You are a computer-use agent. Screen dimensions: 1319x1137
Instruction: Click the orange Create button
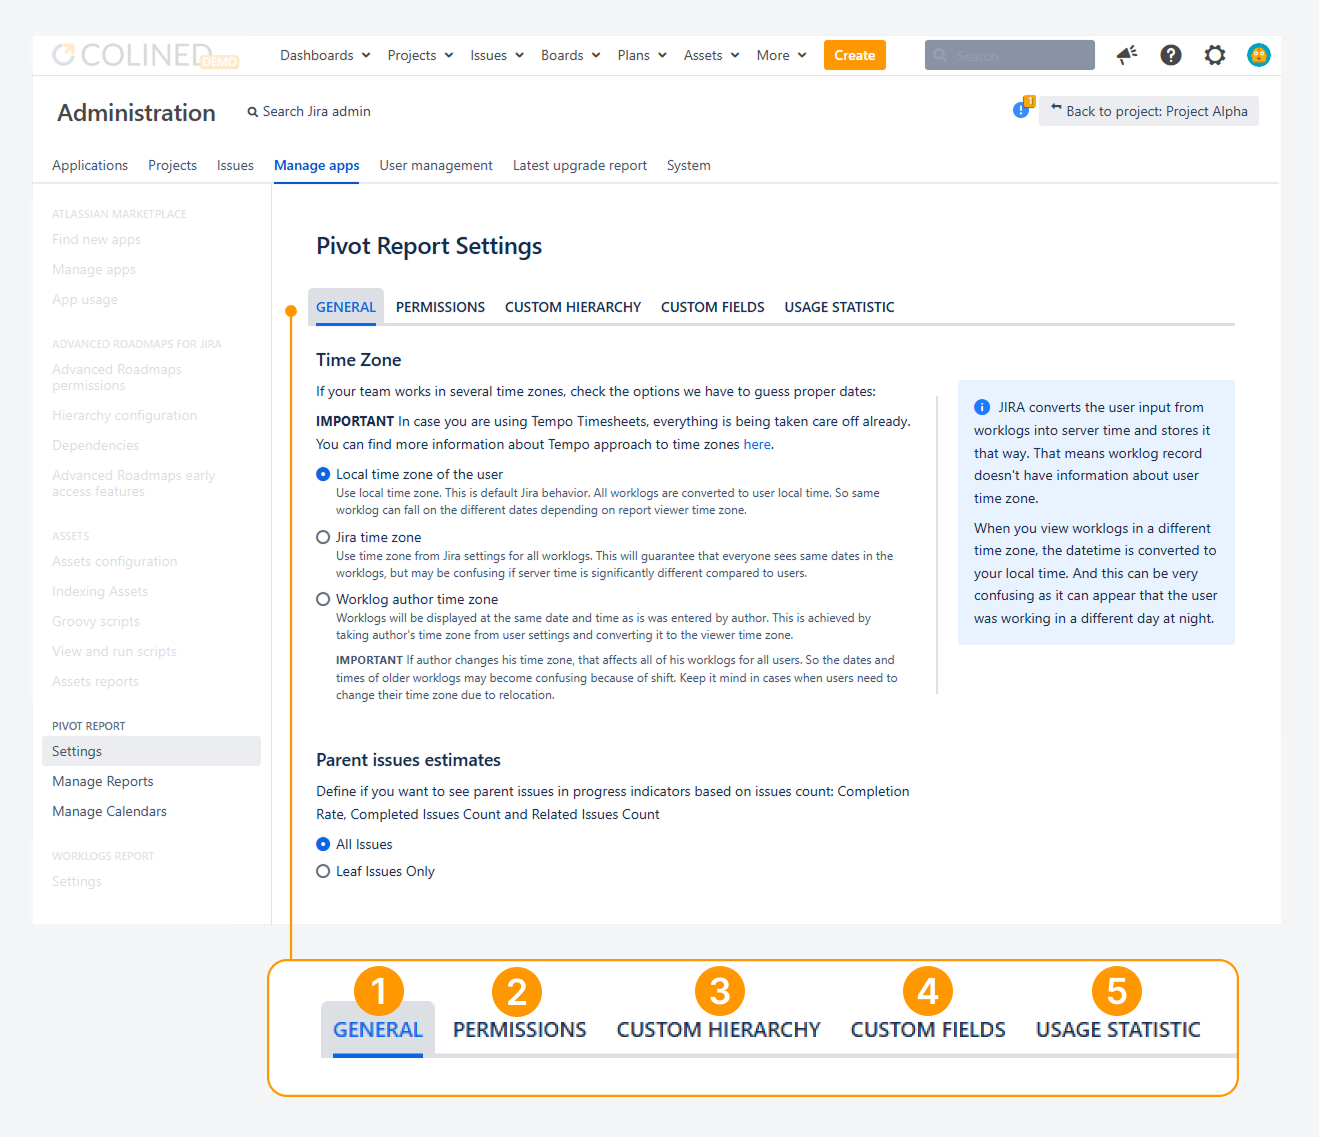coord(855,55)
